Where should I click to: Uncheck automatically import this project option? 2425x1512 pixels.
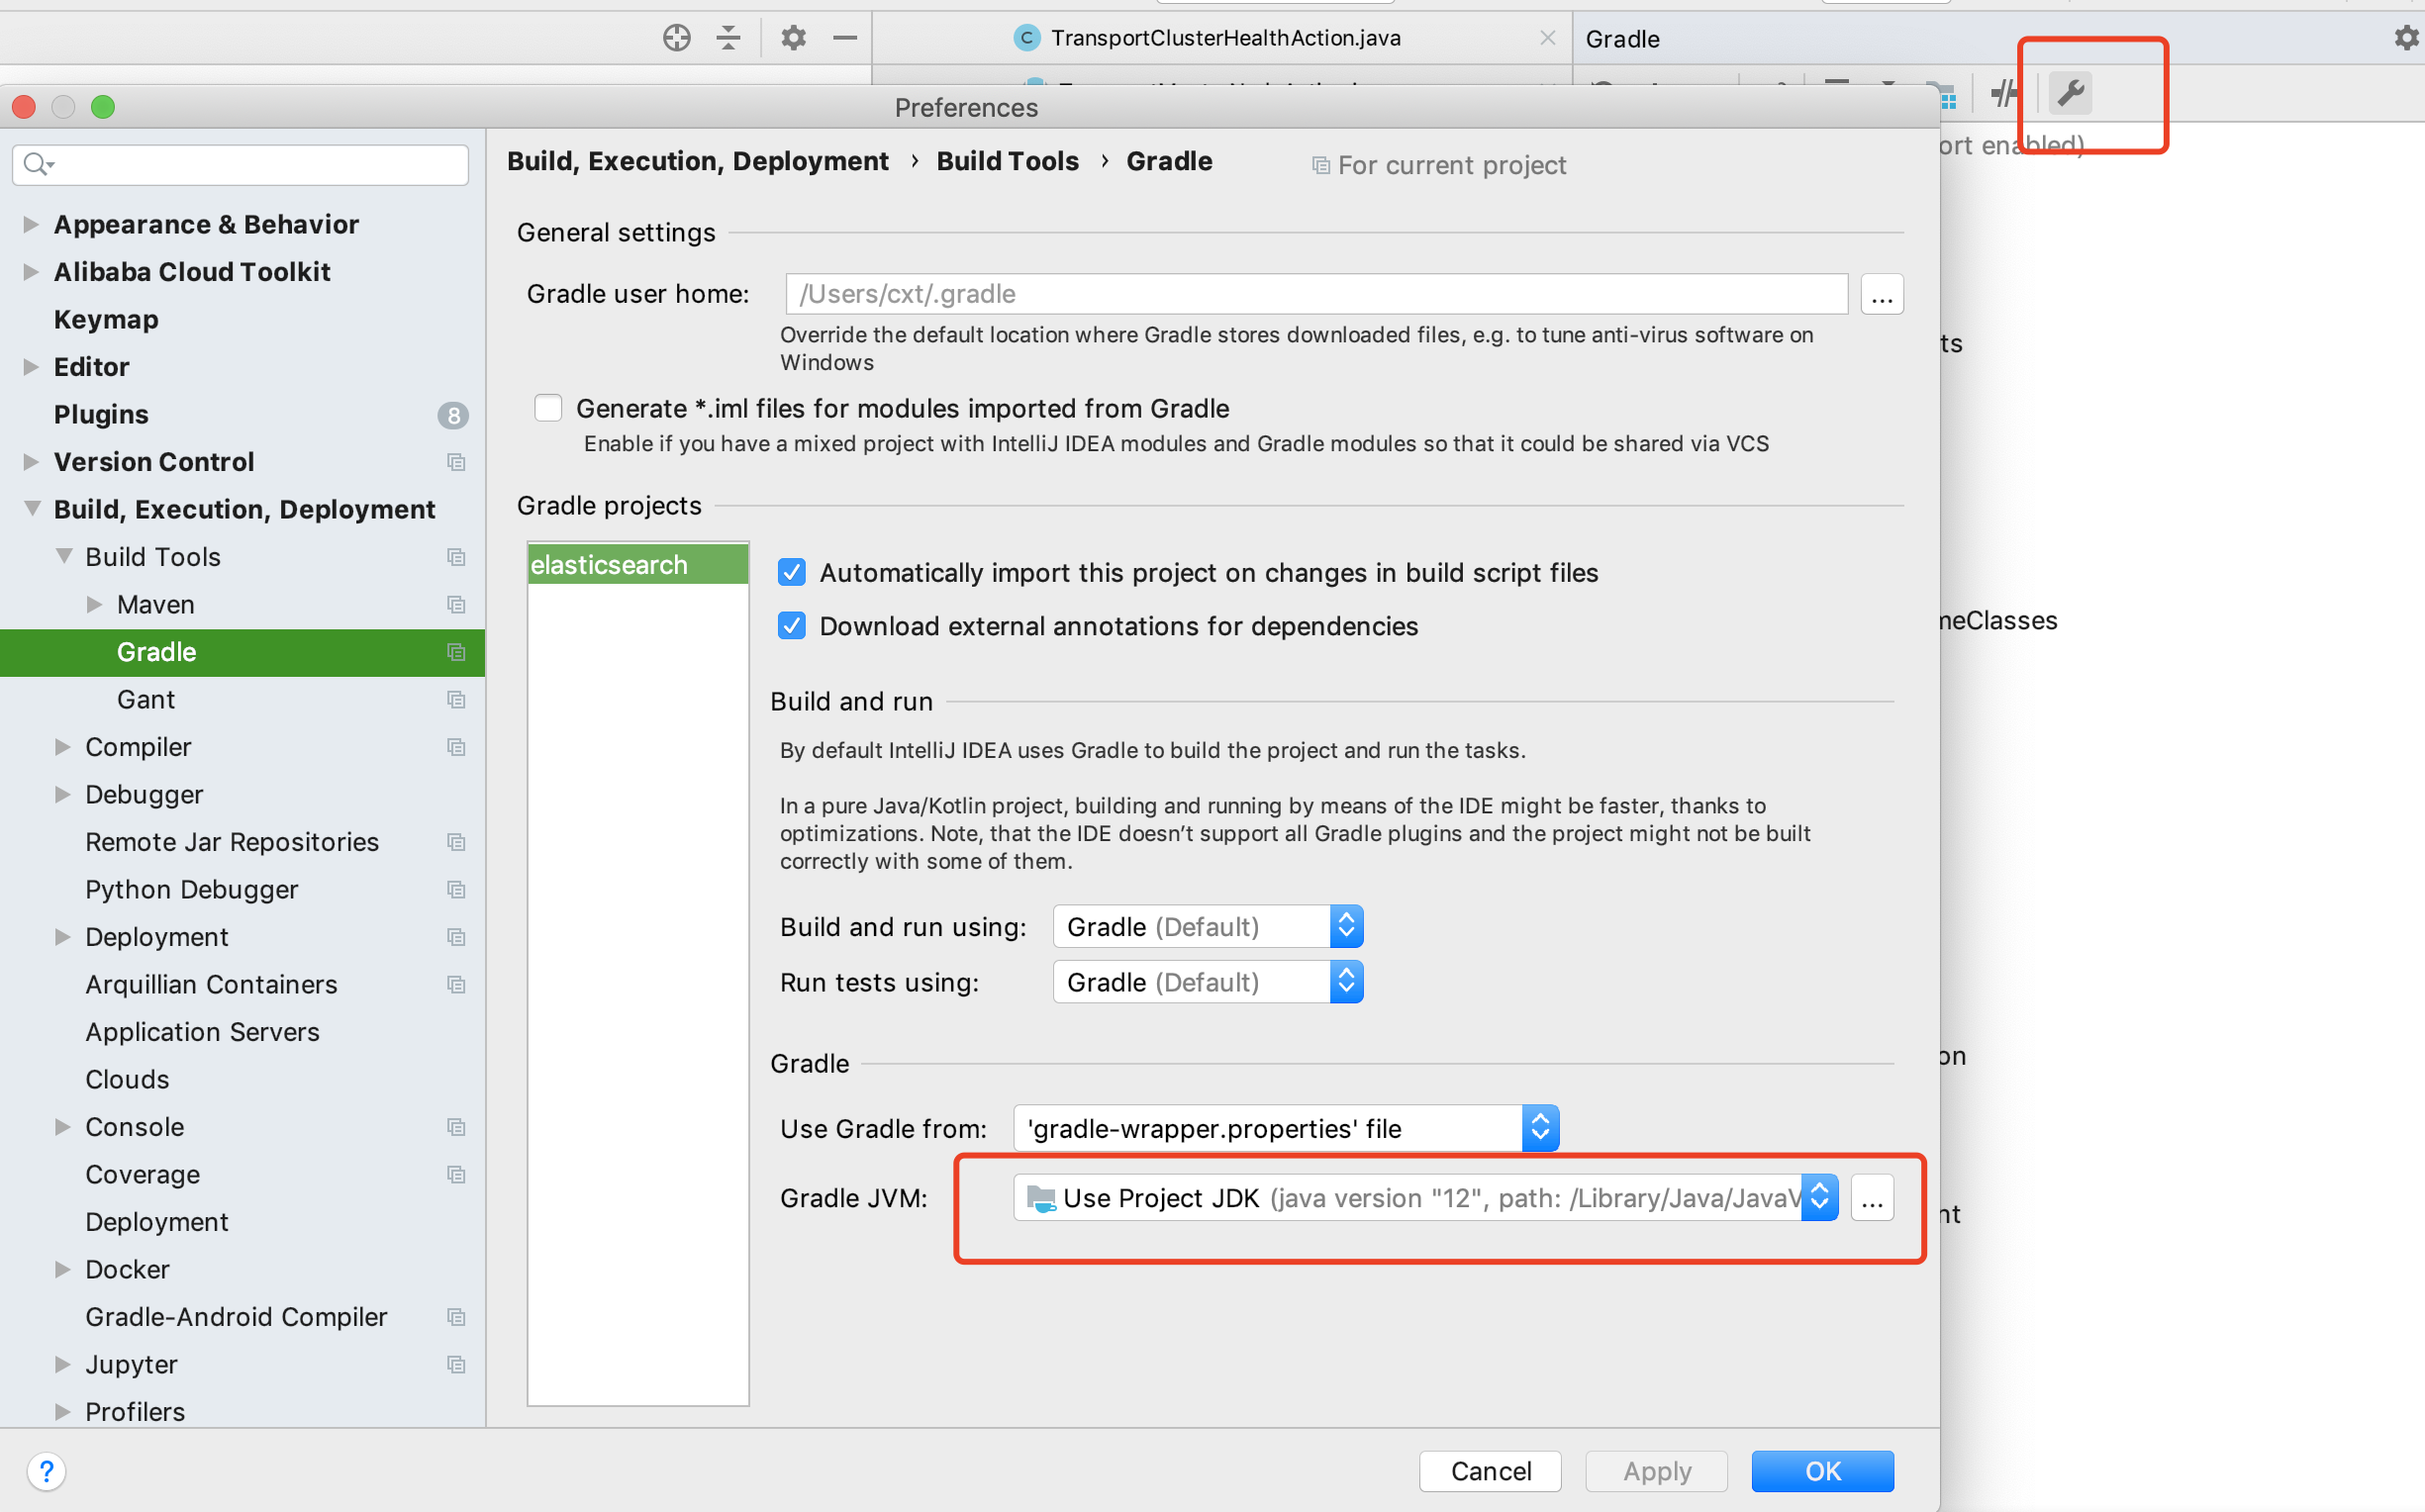point(791,572)
